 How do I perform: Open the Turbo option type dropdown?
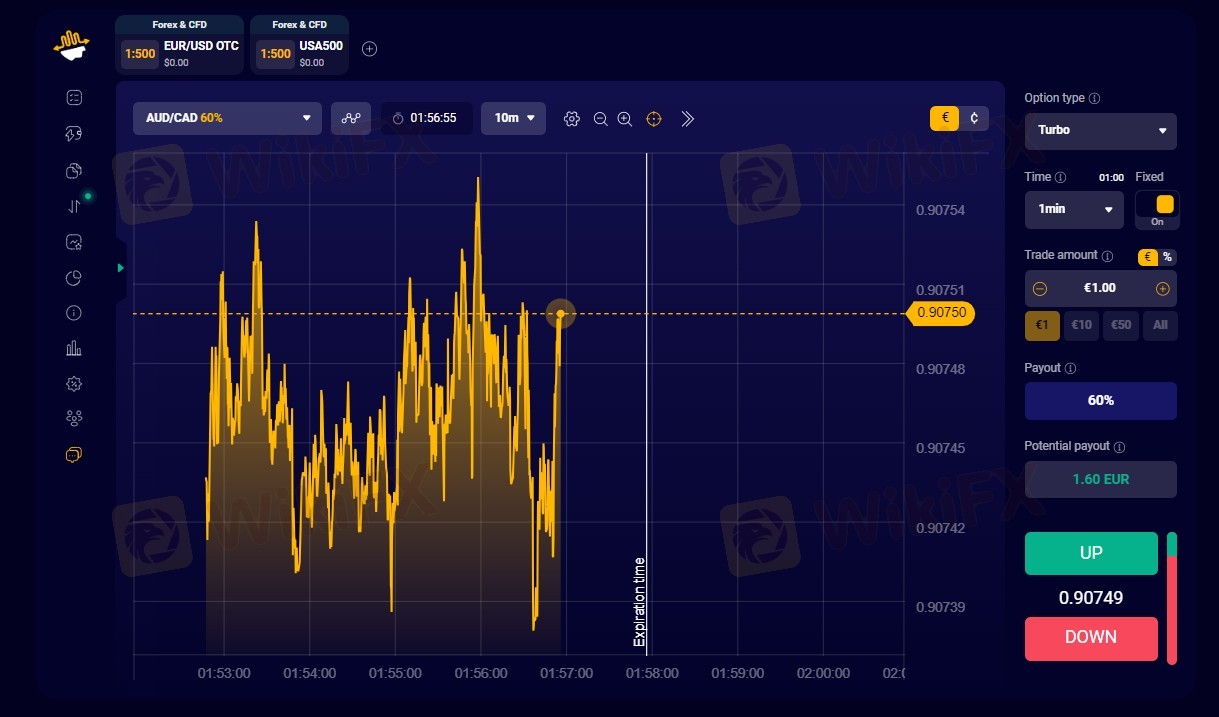click(1100, 131)
